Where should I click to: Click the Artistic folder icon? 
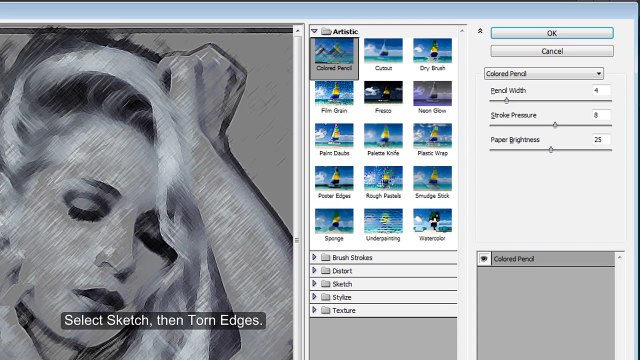pos(326,31)
